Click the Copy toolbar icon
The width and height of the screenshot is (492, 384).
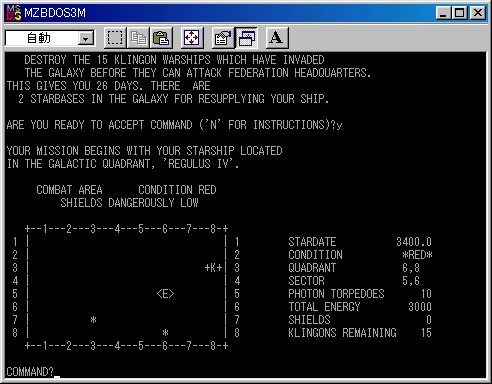[138, 38]
